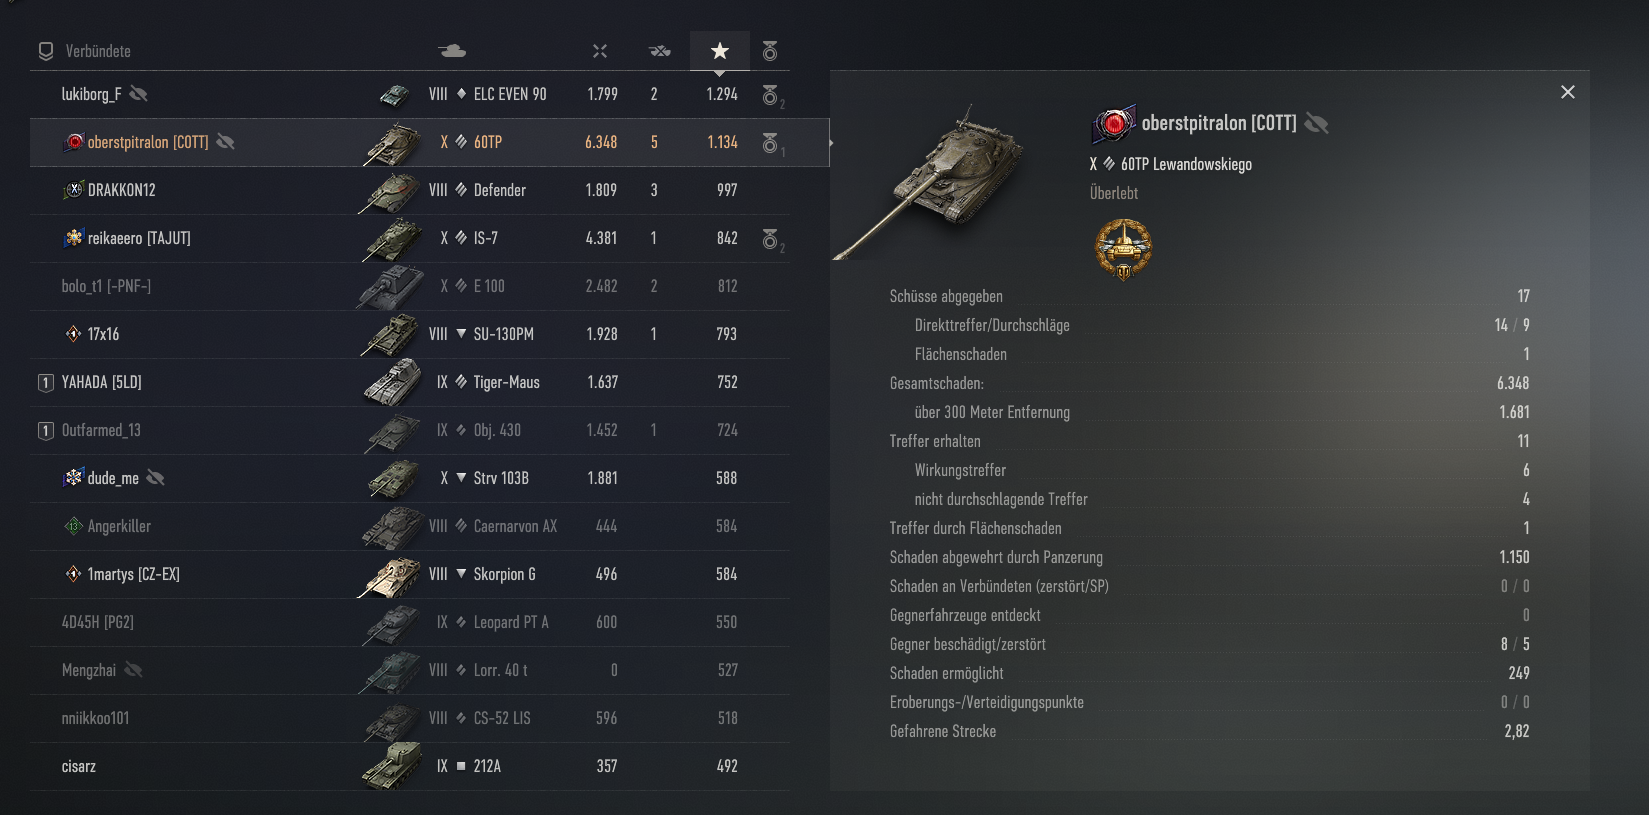Click reikaeero's medal achievement icon

[x=771, y=239]
